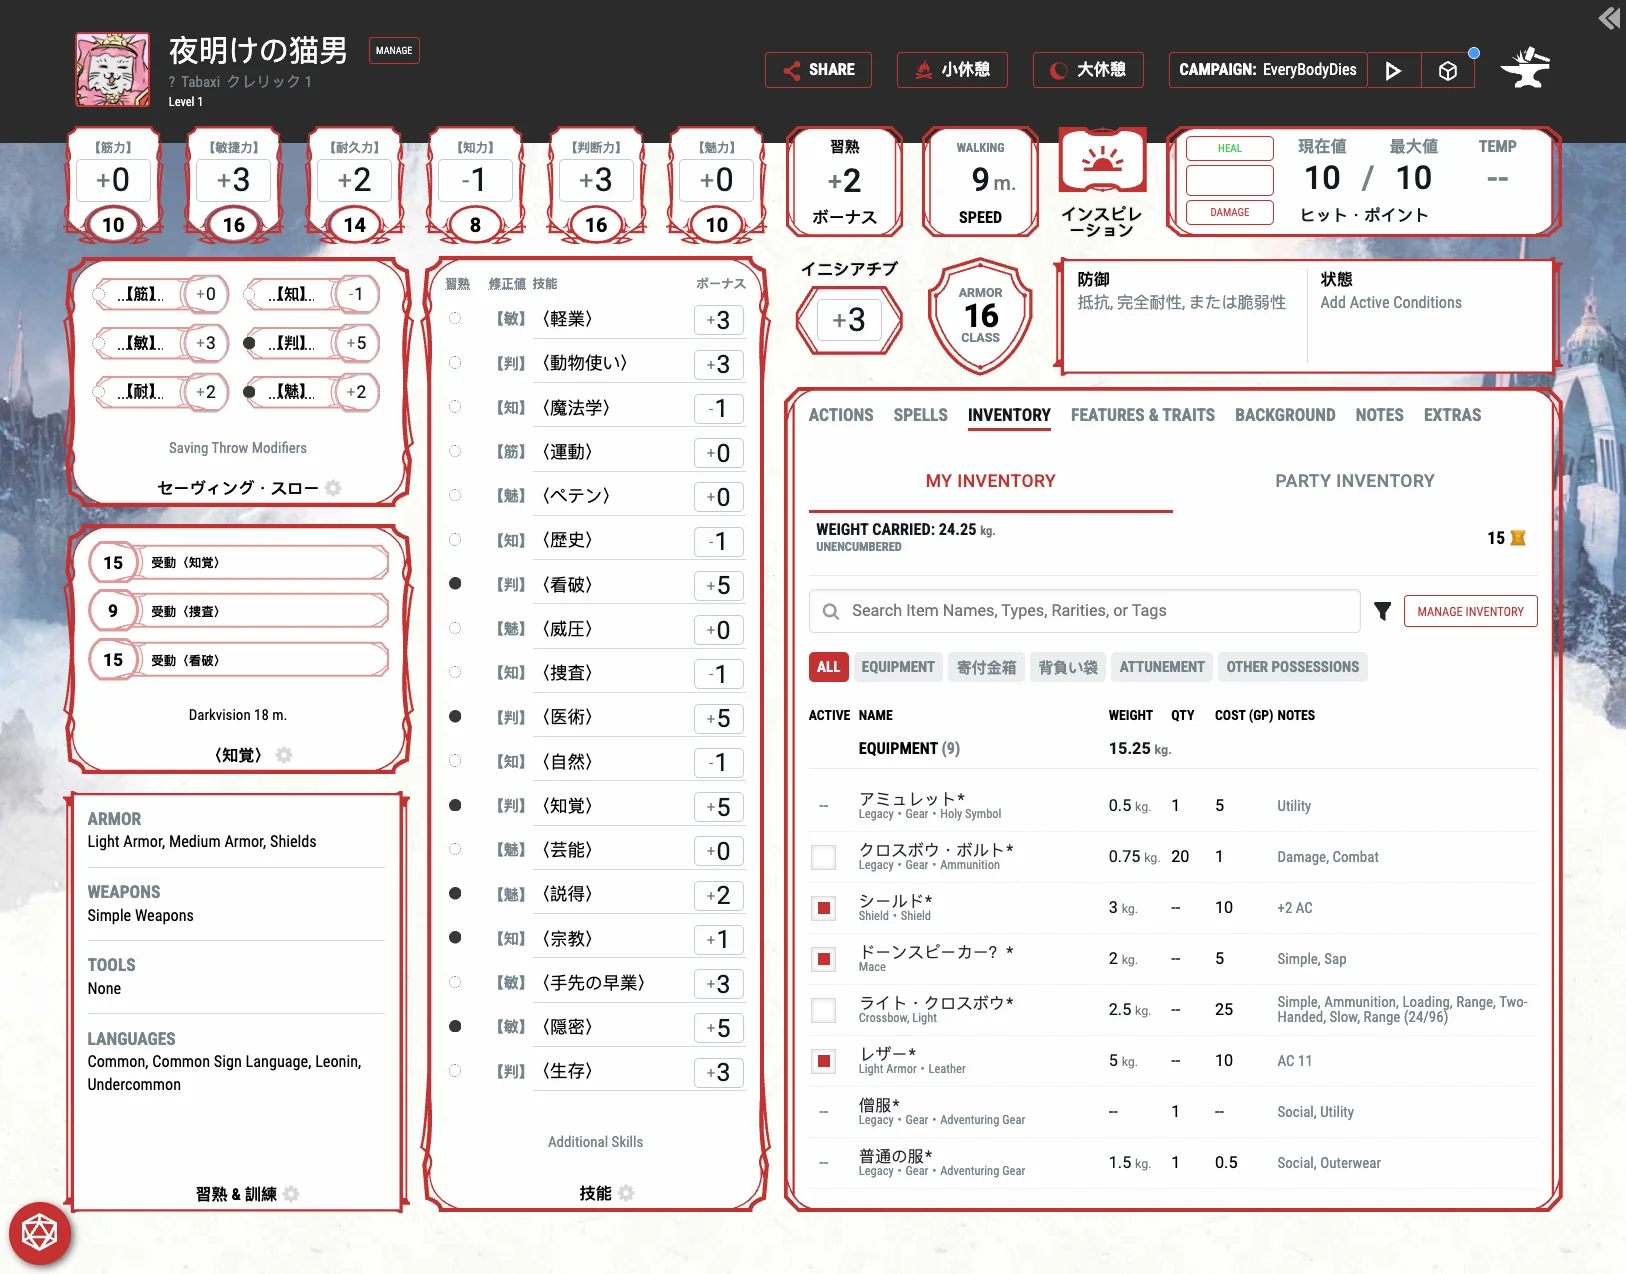Open skills settings gear icon
Screen dimensions: 1626x1274
(627, 1193)
